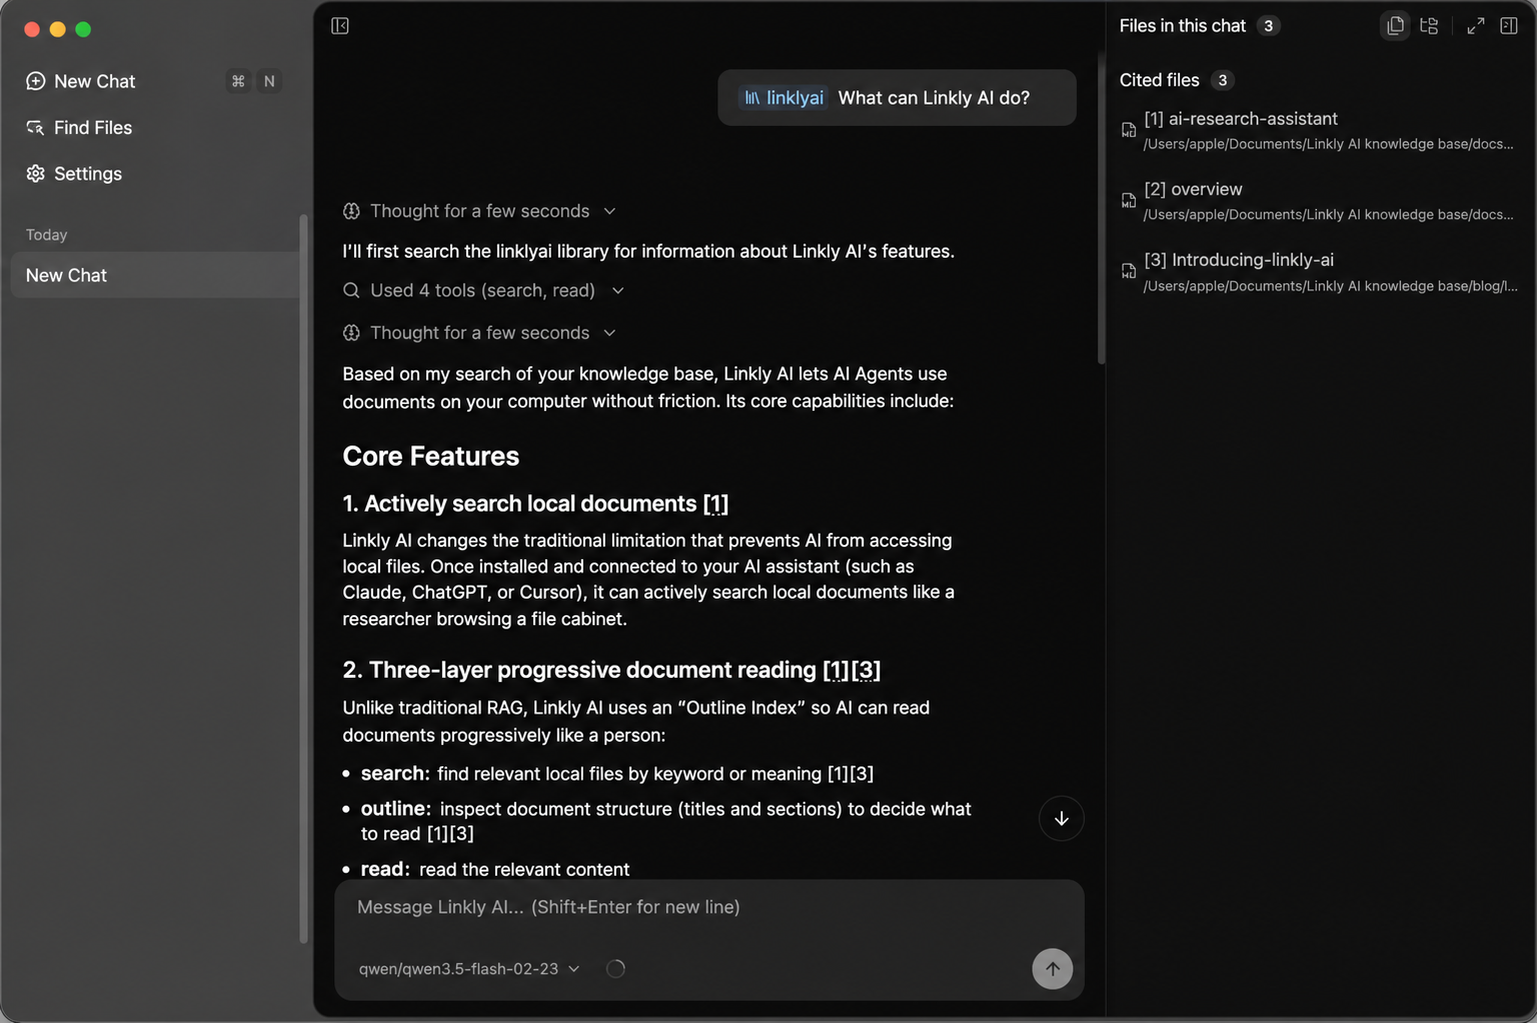Image resolution: width=1537 pixels, height=1023 pixels.
Task: Click the green macOS fullscreen button
Action: point(83,29)
